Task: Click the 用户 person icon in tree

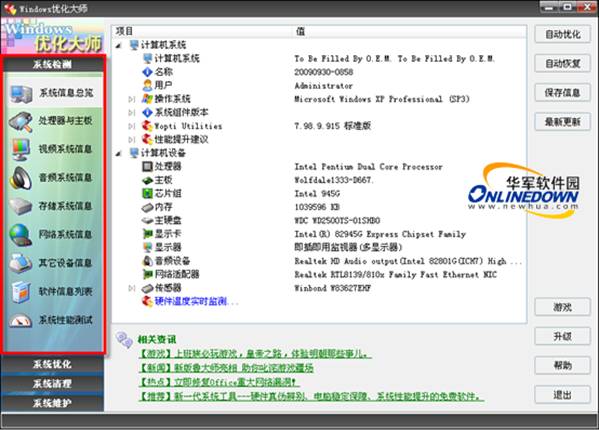Action: [147, 85]
